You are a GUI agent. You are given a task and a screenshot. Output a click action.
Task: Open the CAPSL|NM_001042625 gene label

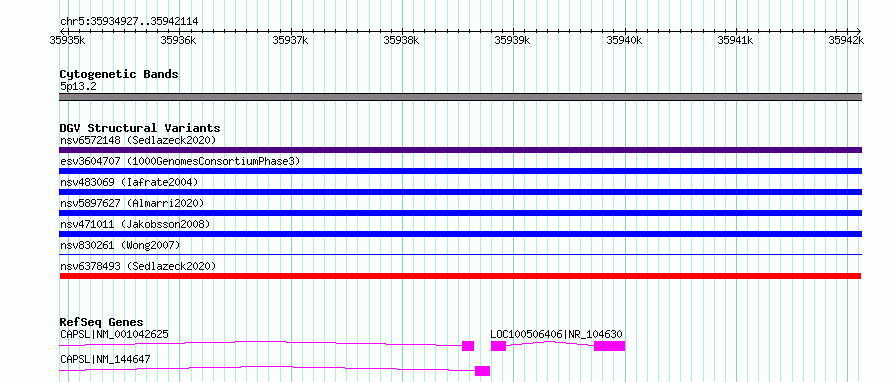114,334
